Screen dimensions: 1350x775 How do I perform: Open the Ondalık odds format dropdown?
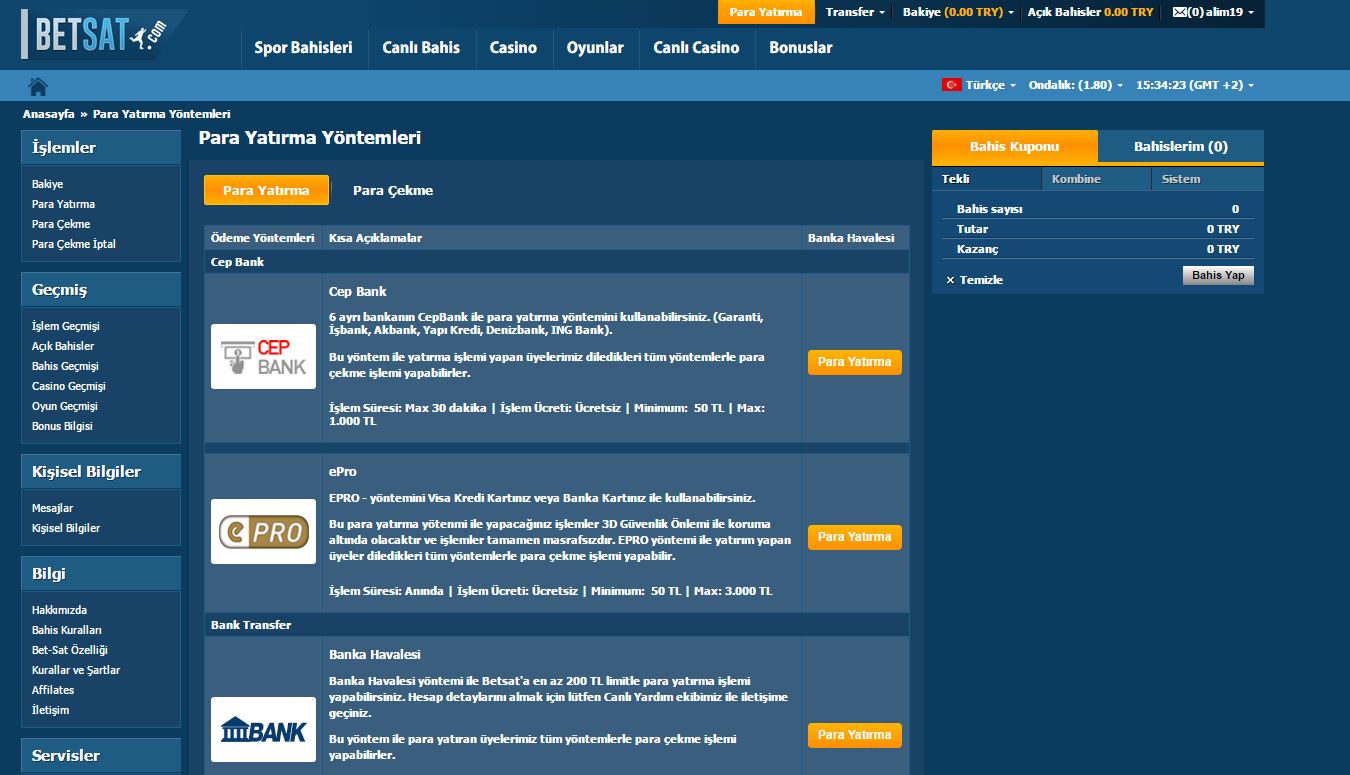1075,85
